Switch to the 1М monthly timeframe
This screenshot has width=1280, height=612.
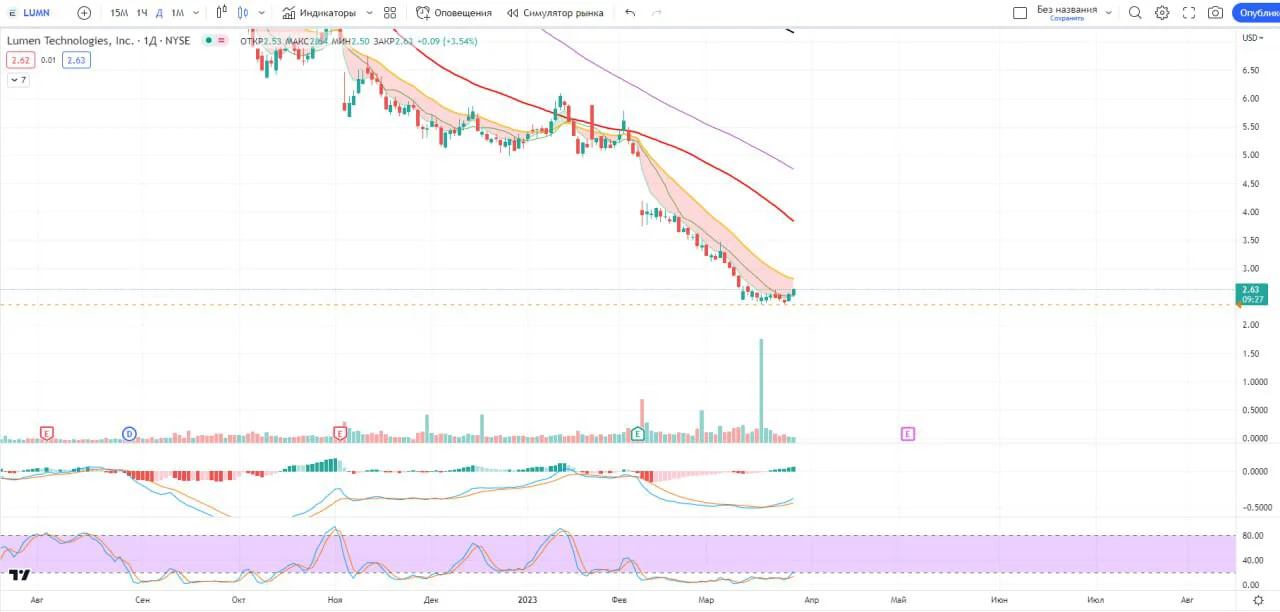[x=177, y=13]
